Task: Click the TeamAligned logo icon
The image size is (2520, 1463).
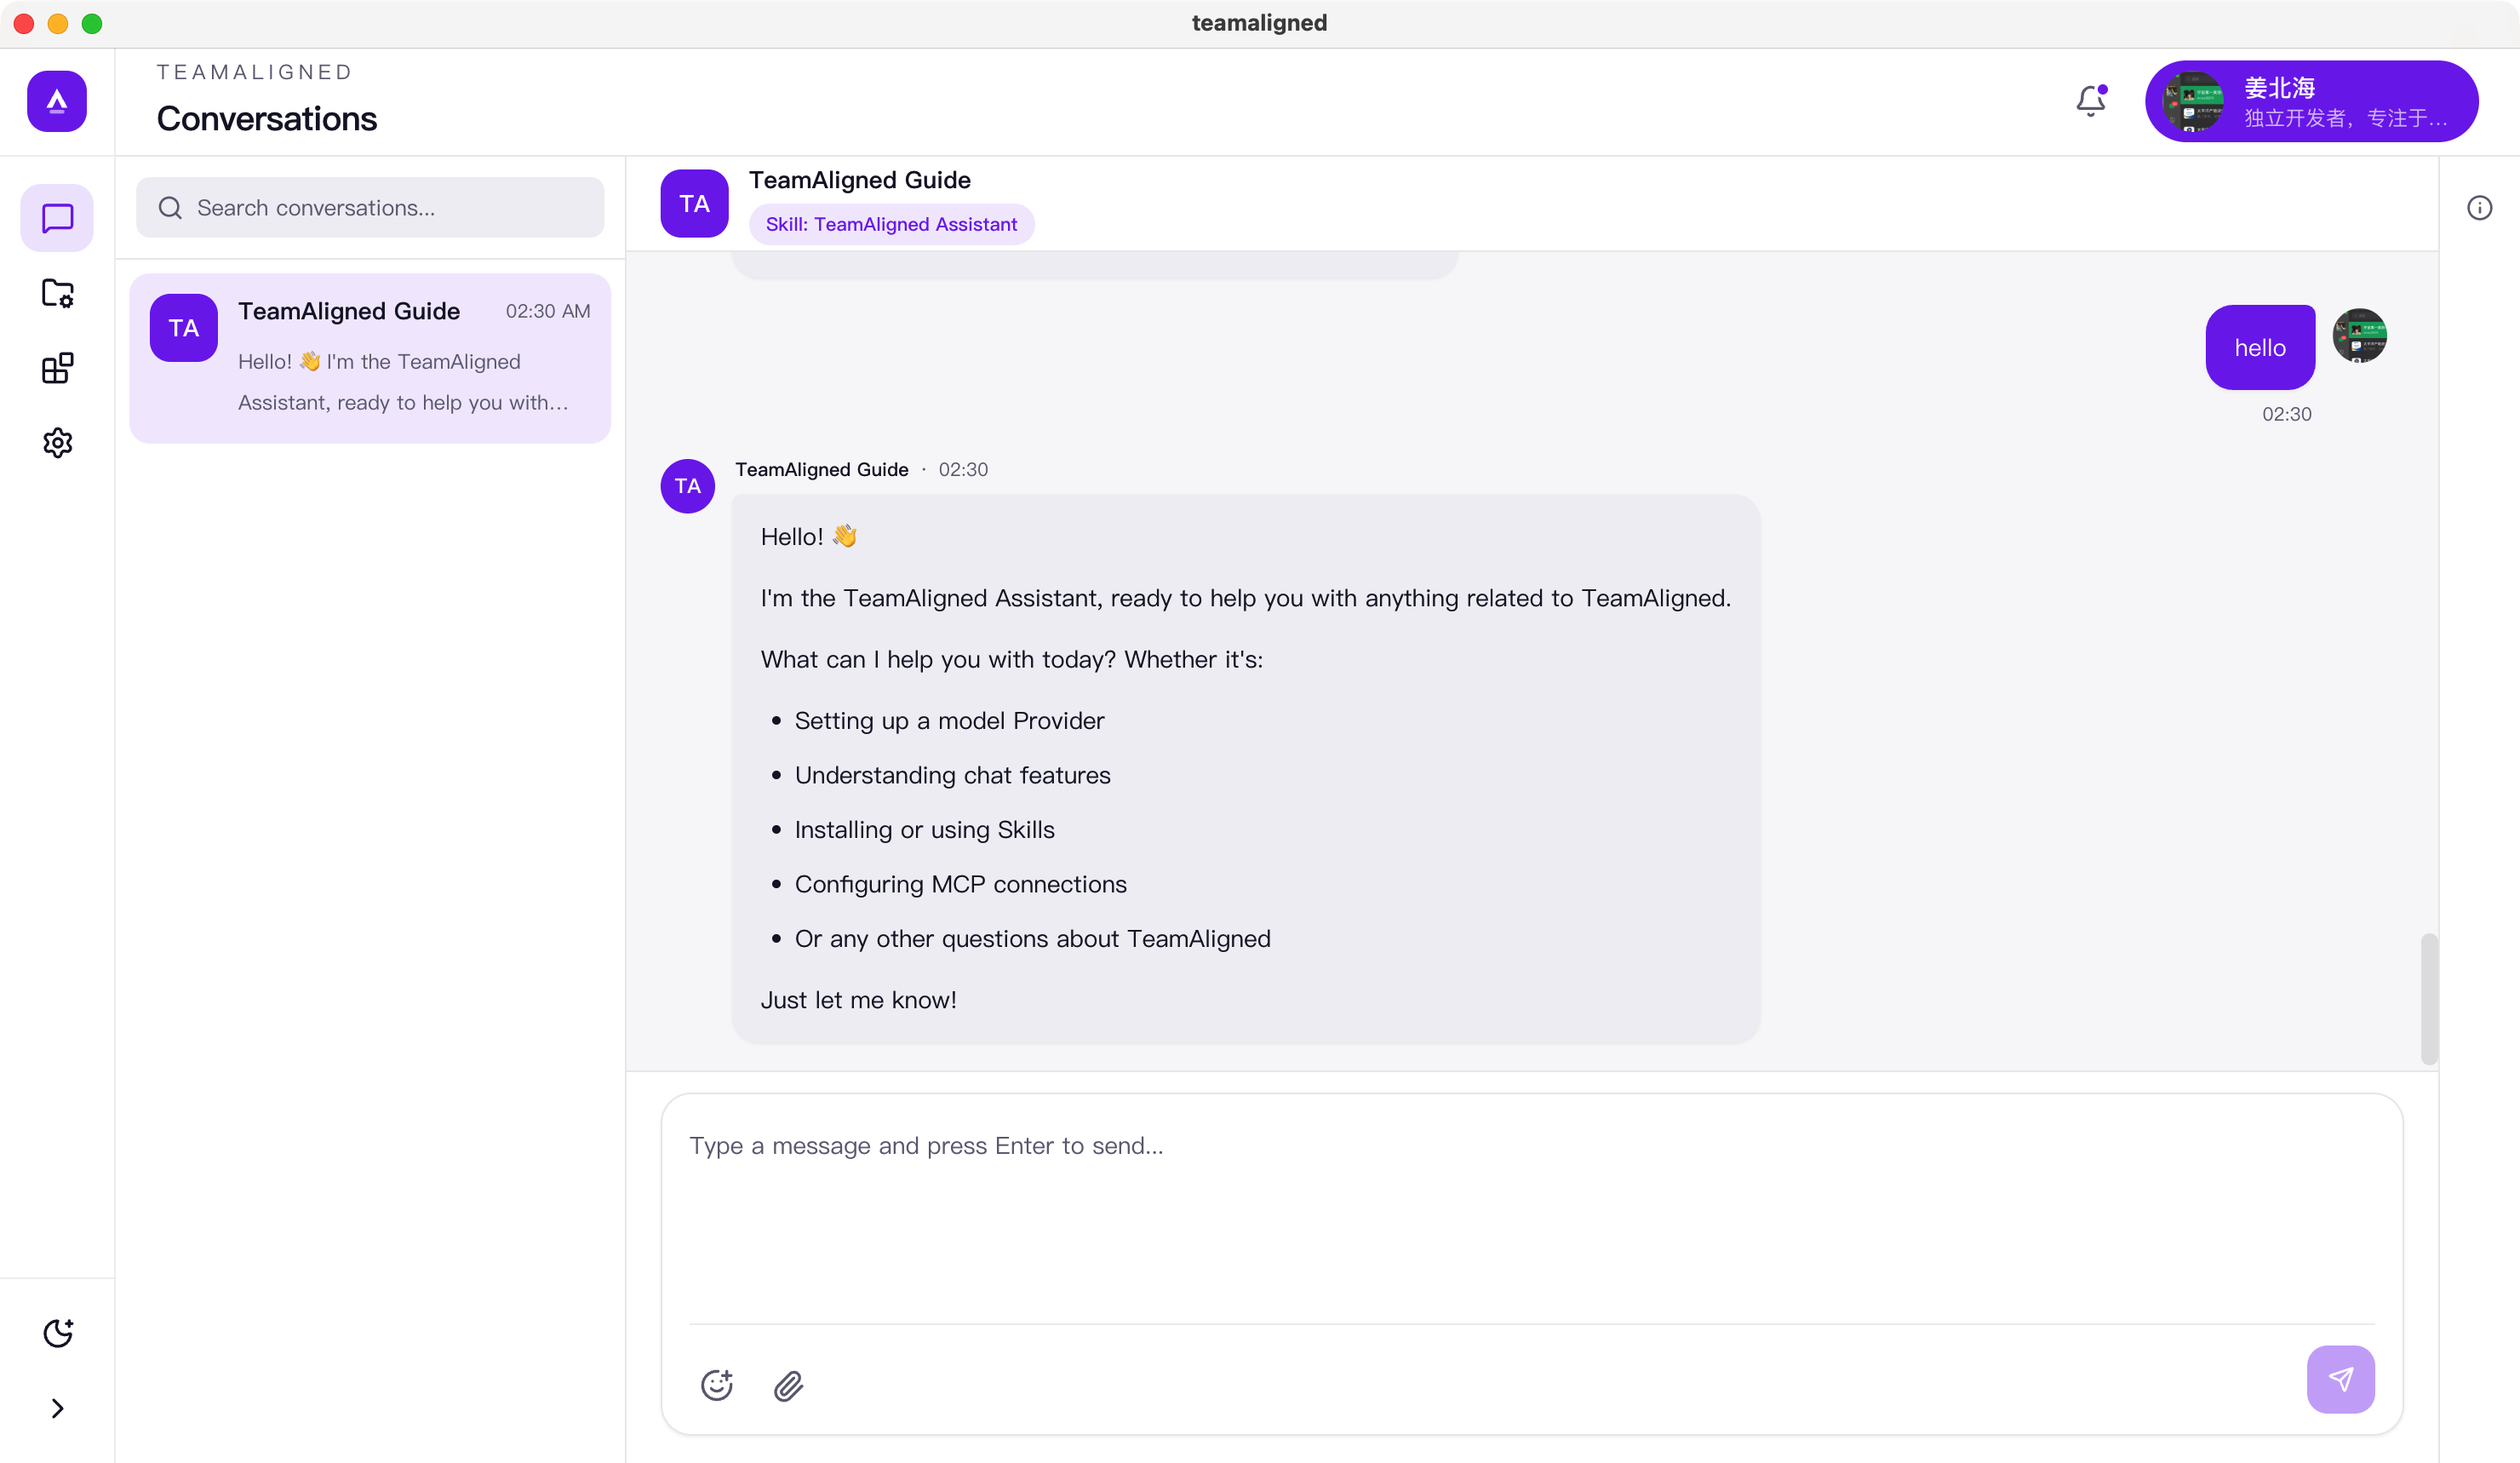Action: 57,101
